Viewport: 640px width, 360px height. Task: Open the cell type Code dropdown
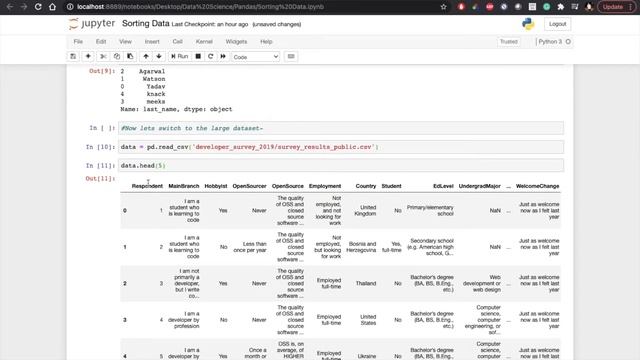[x=256, y=57]
